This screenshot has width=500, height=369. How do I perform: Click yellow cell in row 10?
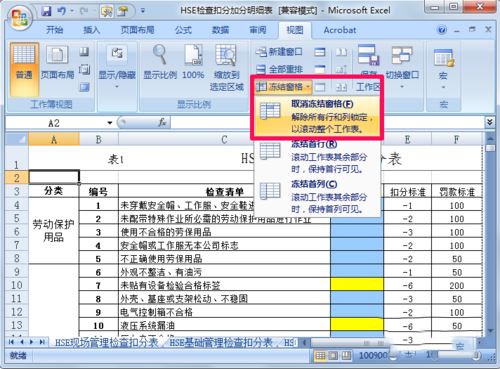357,284
